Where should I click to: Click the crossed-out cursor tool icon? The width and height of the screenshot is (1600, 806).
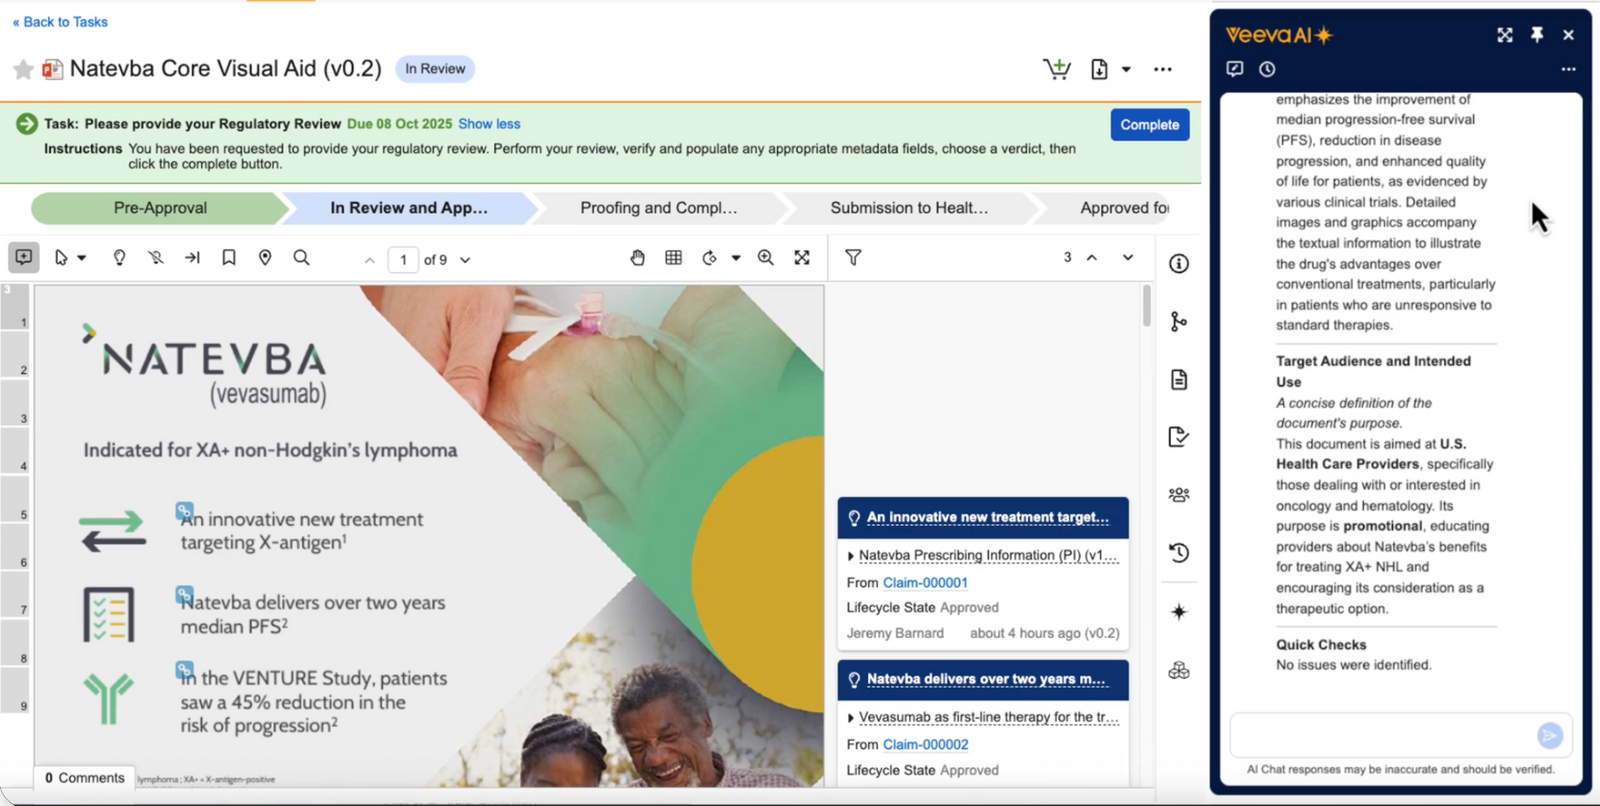(x=155, y=258)
